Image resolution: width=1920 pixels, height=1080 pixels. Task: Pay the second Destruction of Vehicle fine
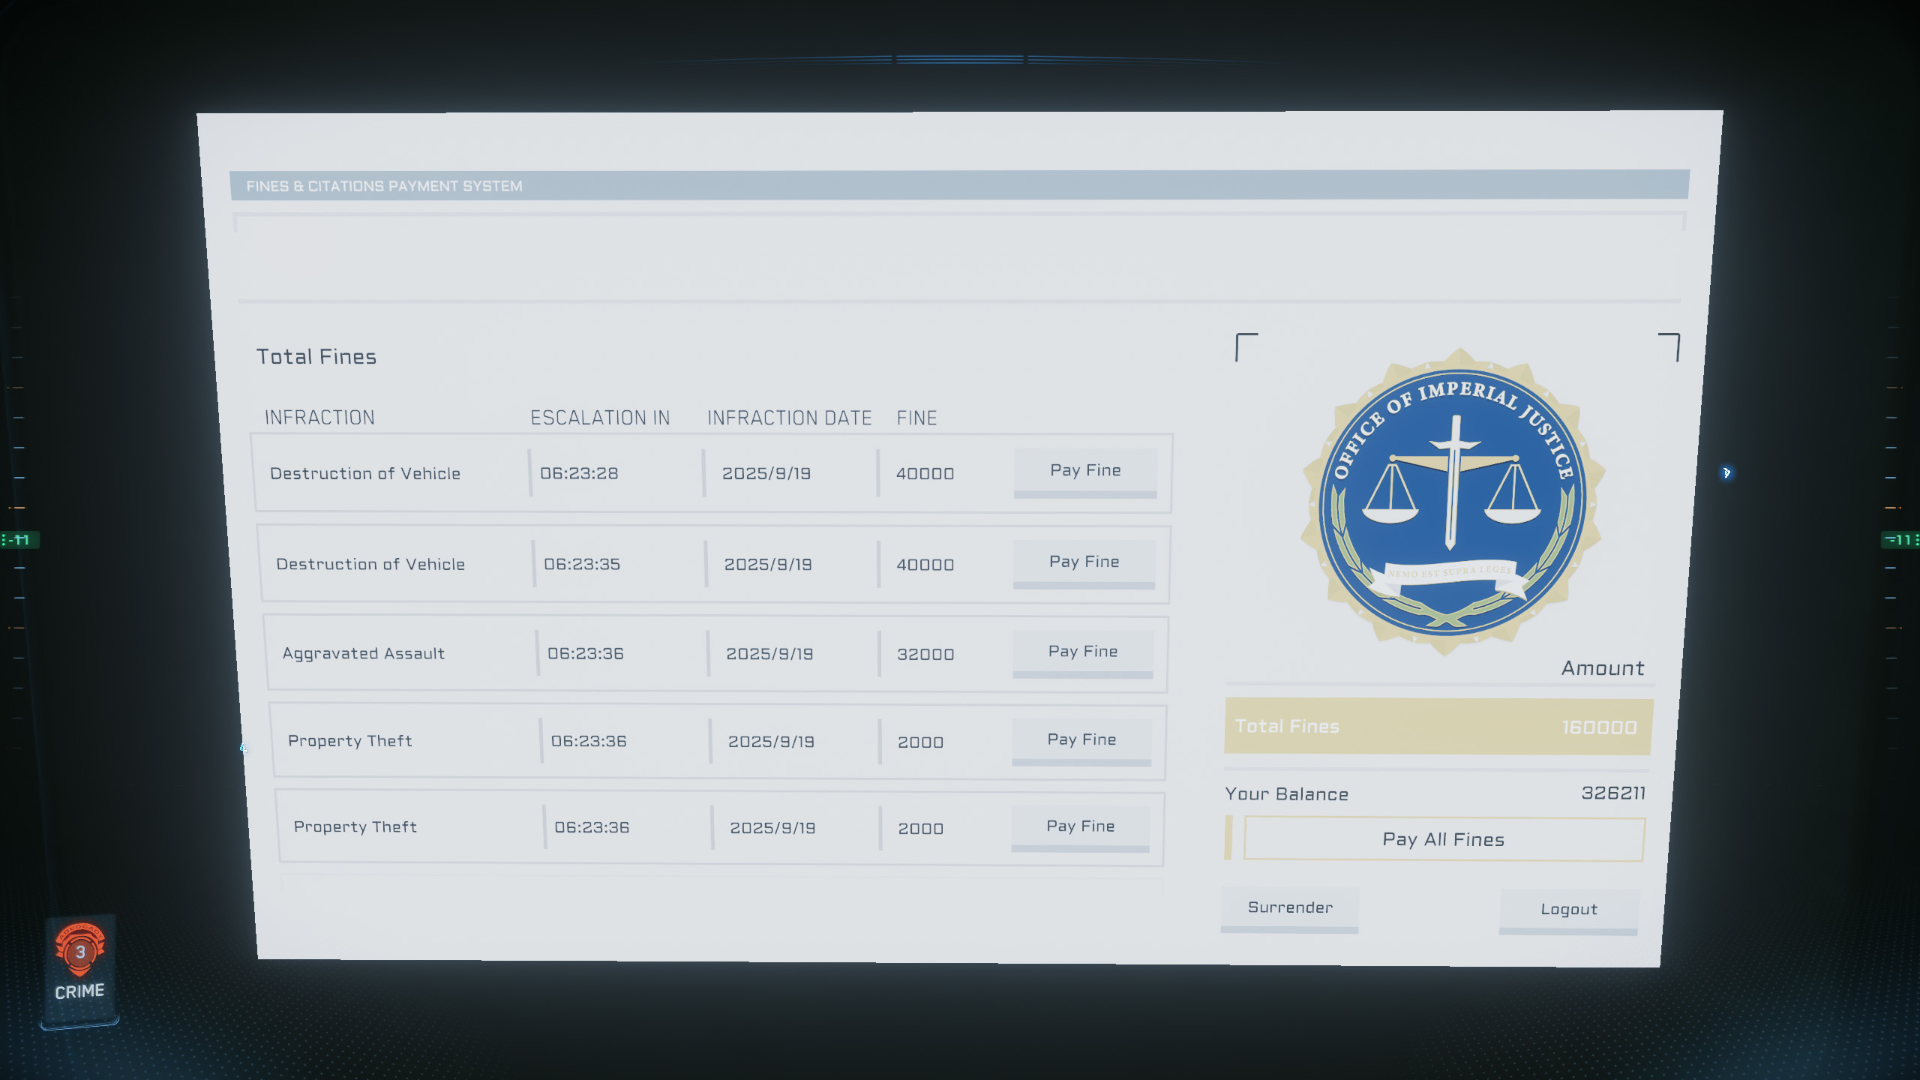pos(1084,563)
